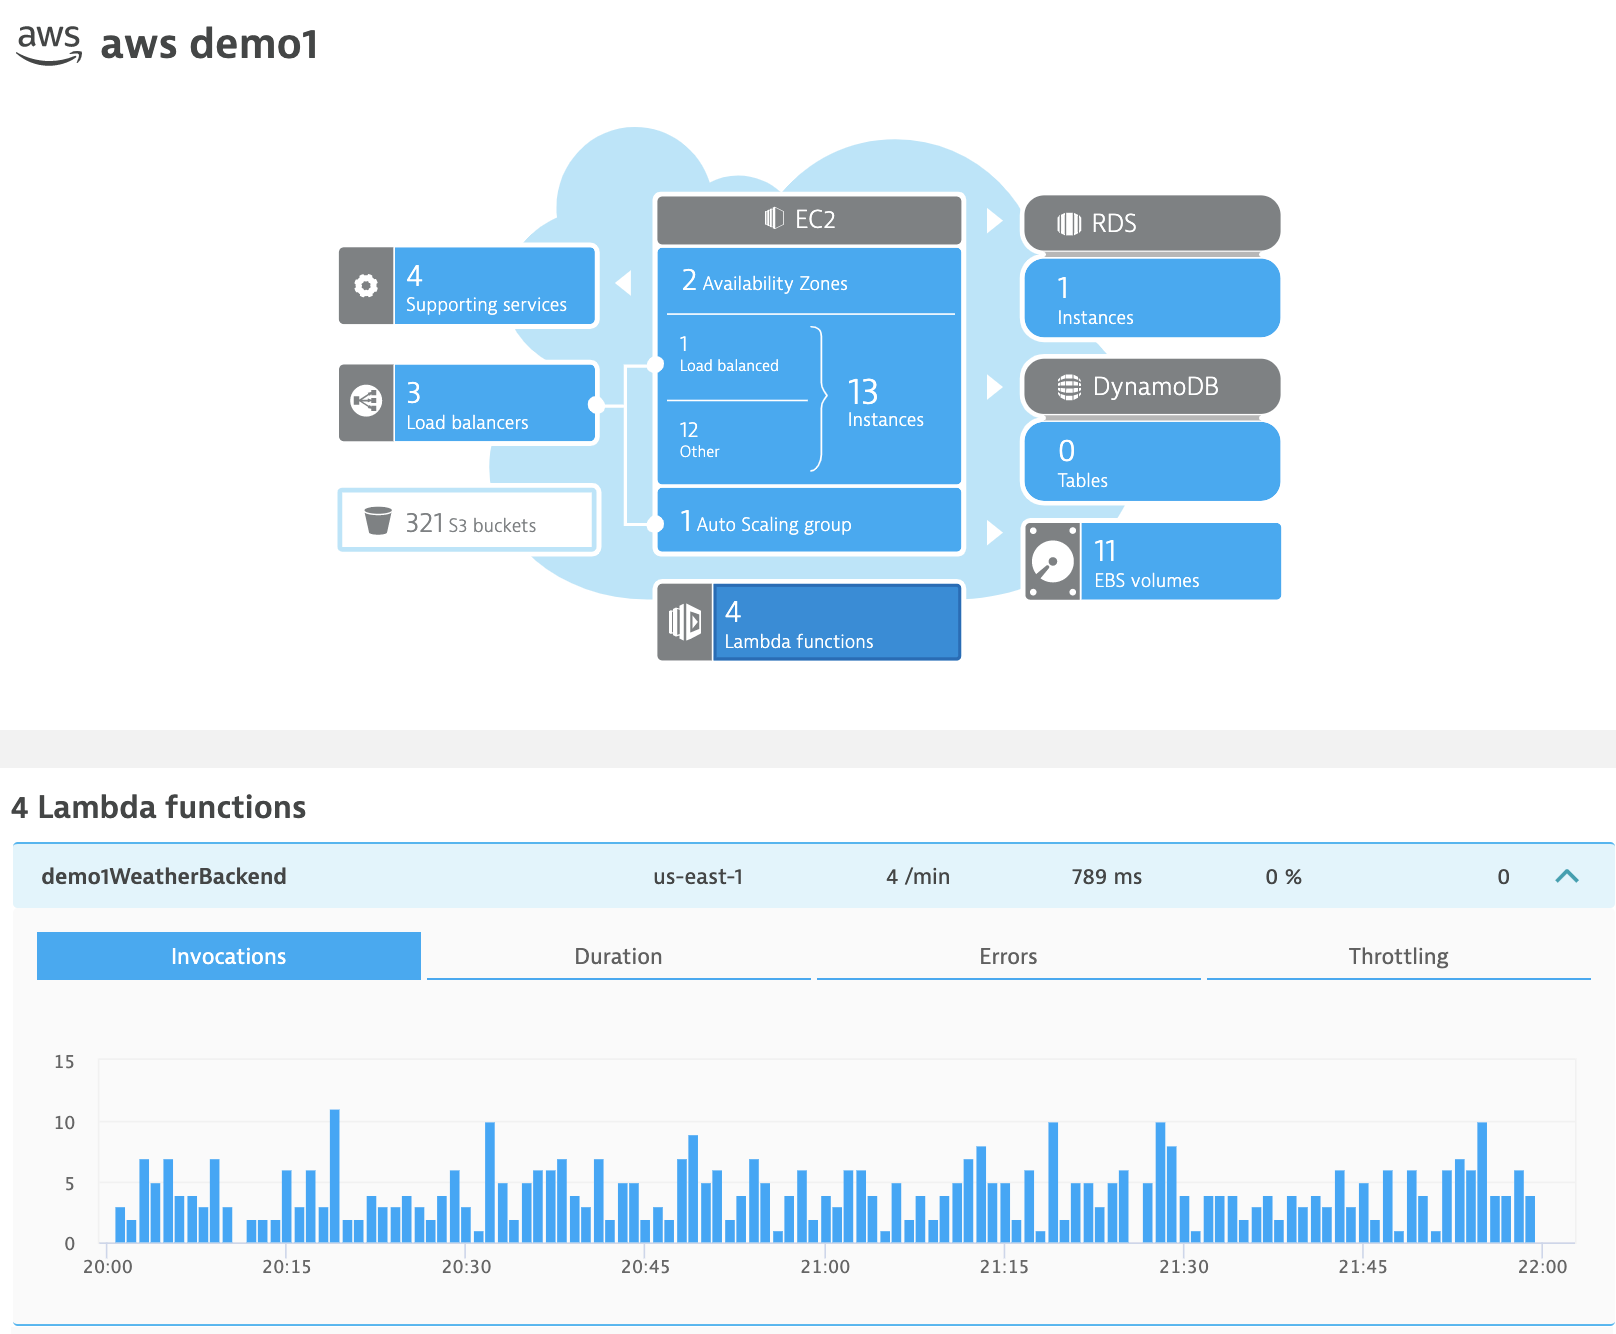The width and height of the screenshot is (1616, 1334).
Task: Click the 789 ms duration value
Action: click(1106, 877)
